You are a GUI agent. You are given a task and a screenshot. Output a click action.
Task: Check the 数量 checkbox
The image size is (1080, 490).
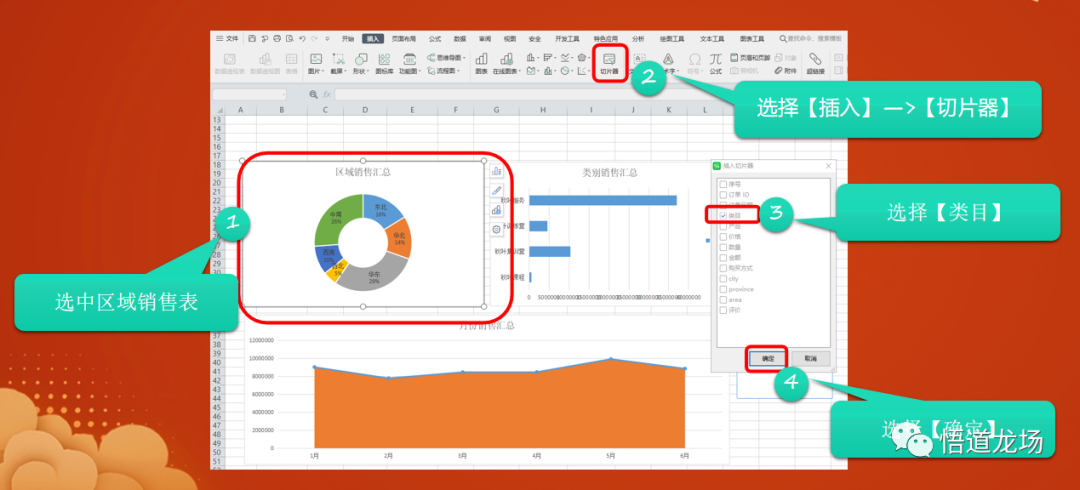click(723, 247)
